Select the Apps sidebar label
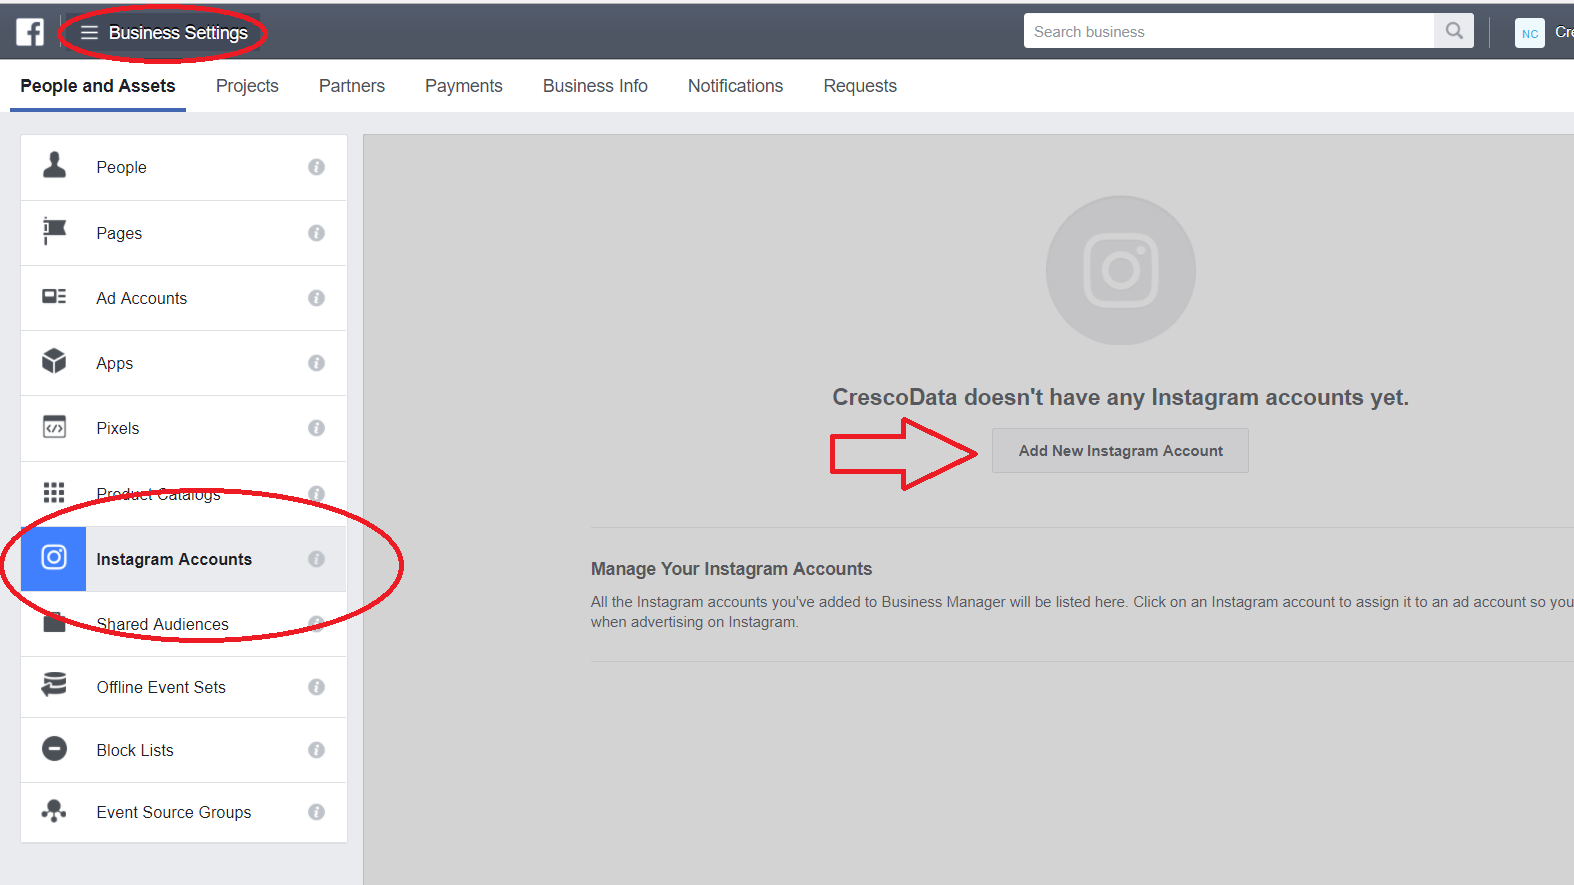 tap(114, 363)
